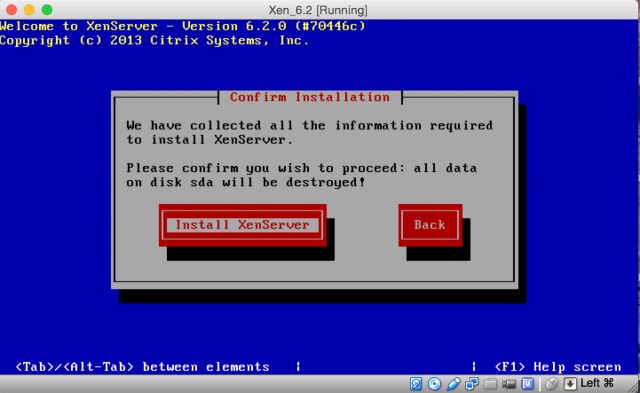Click the mouse integration status icon
Image resolution: width=640 pixels, height=393 pixels.
(x=552, y=384)
